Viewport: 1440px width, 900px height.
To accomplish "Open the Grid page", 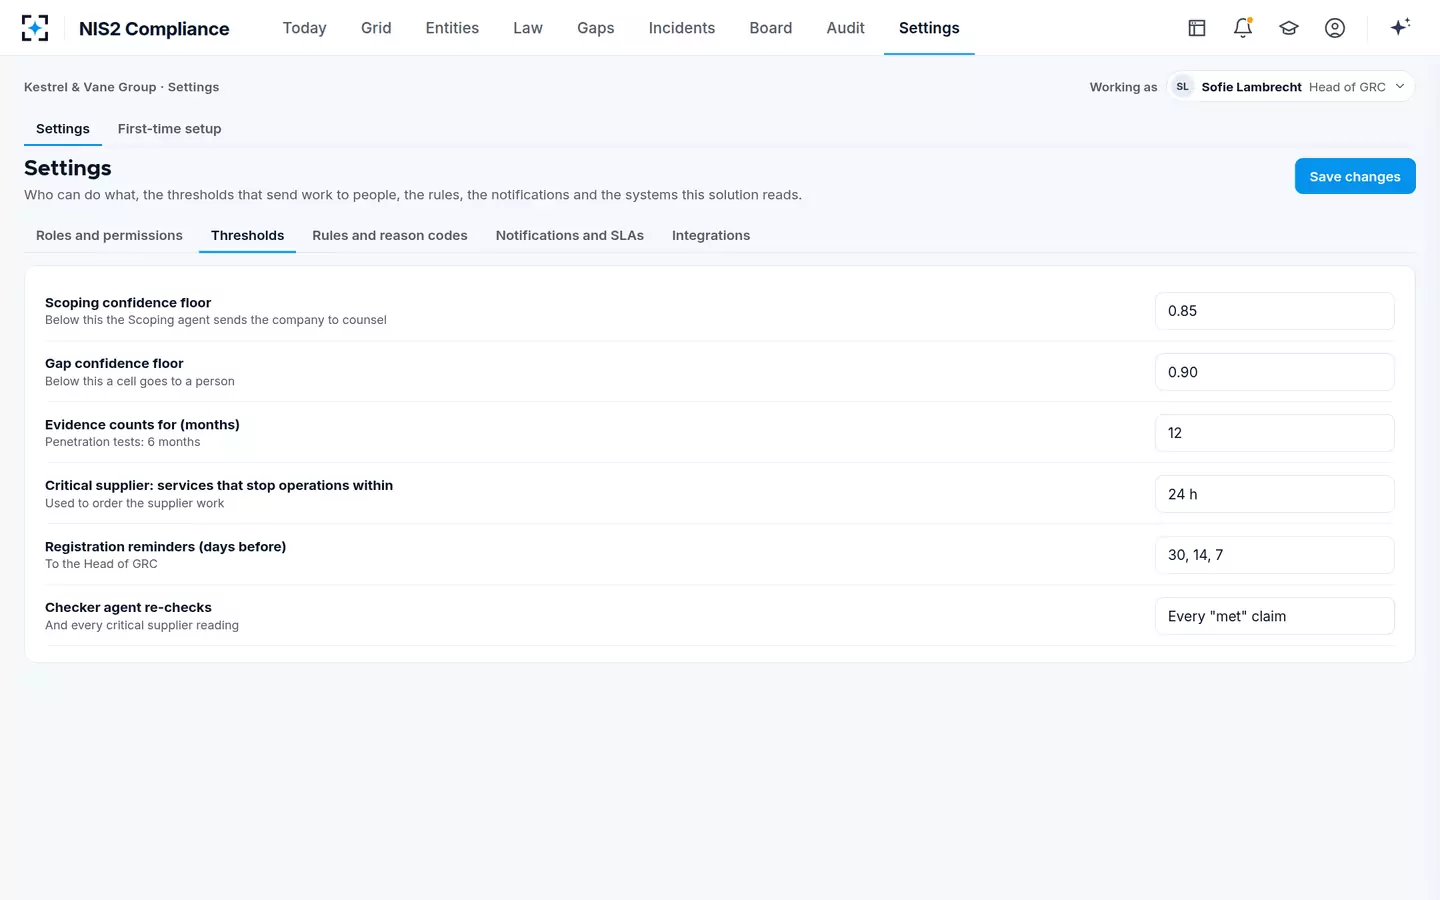I will tap(376, 28).
